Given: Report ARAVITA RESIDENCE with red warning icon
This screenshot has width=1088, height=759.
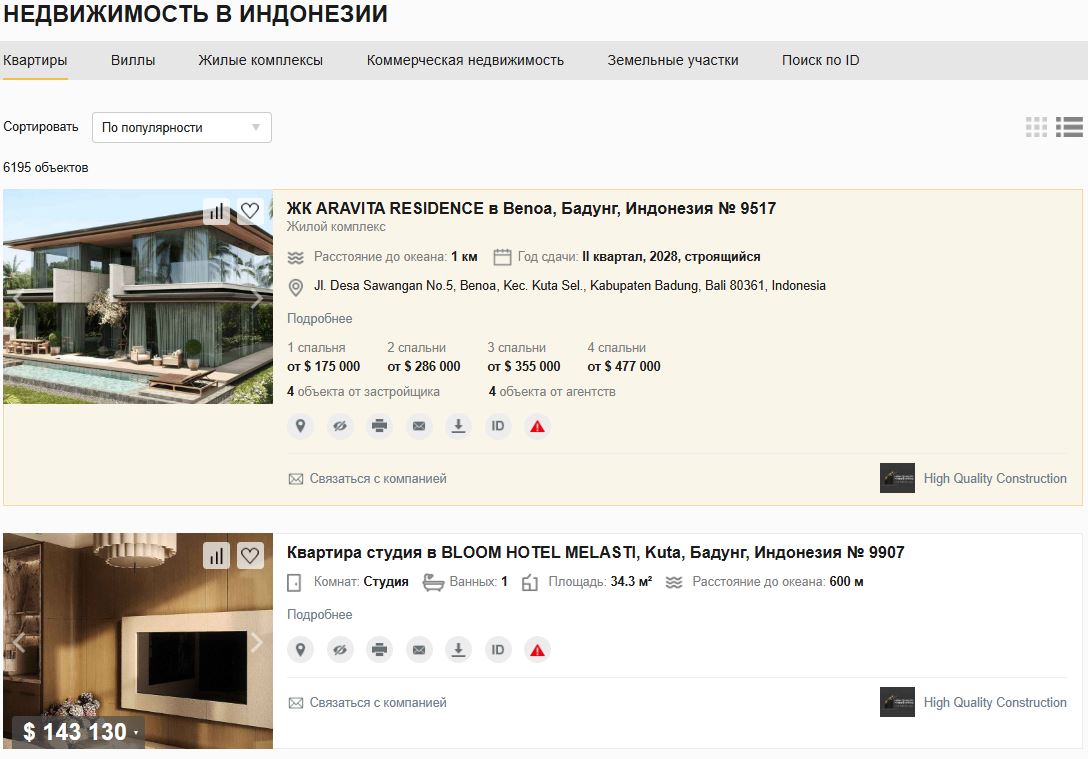Looking at the screenshot, I should pos(538,426).
